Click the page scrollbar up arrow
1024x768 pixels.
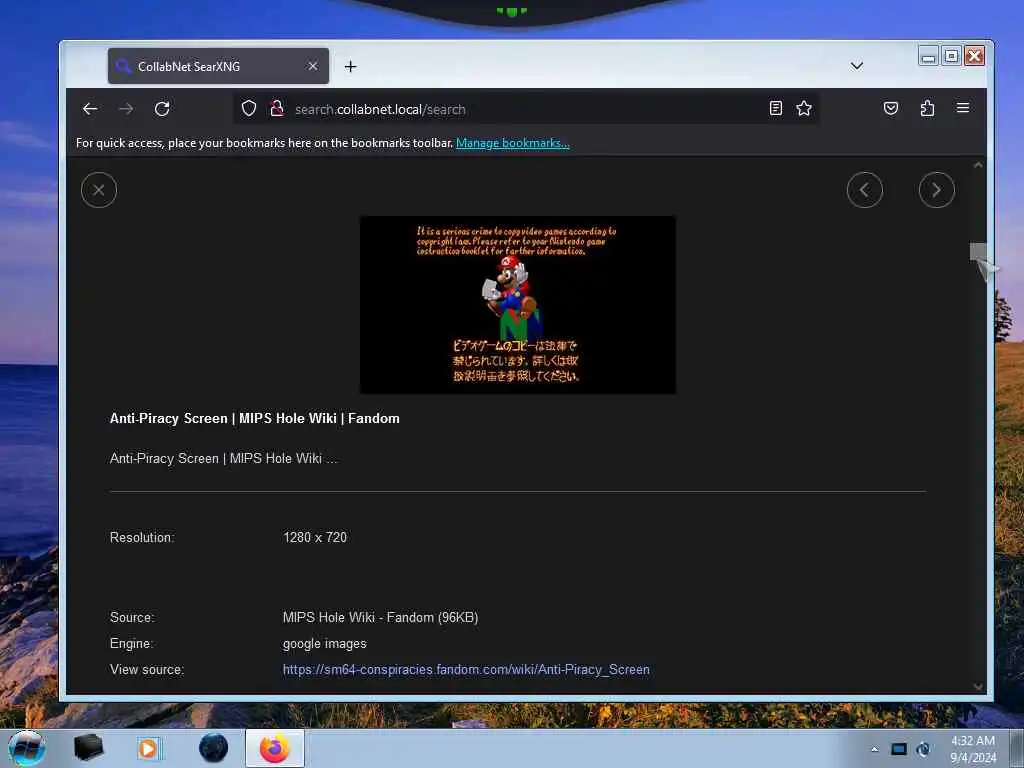coord(978,165)
